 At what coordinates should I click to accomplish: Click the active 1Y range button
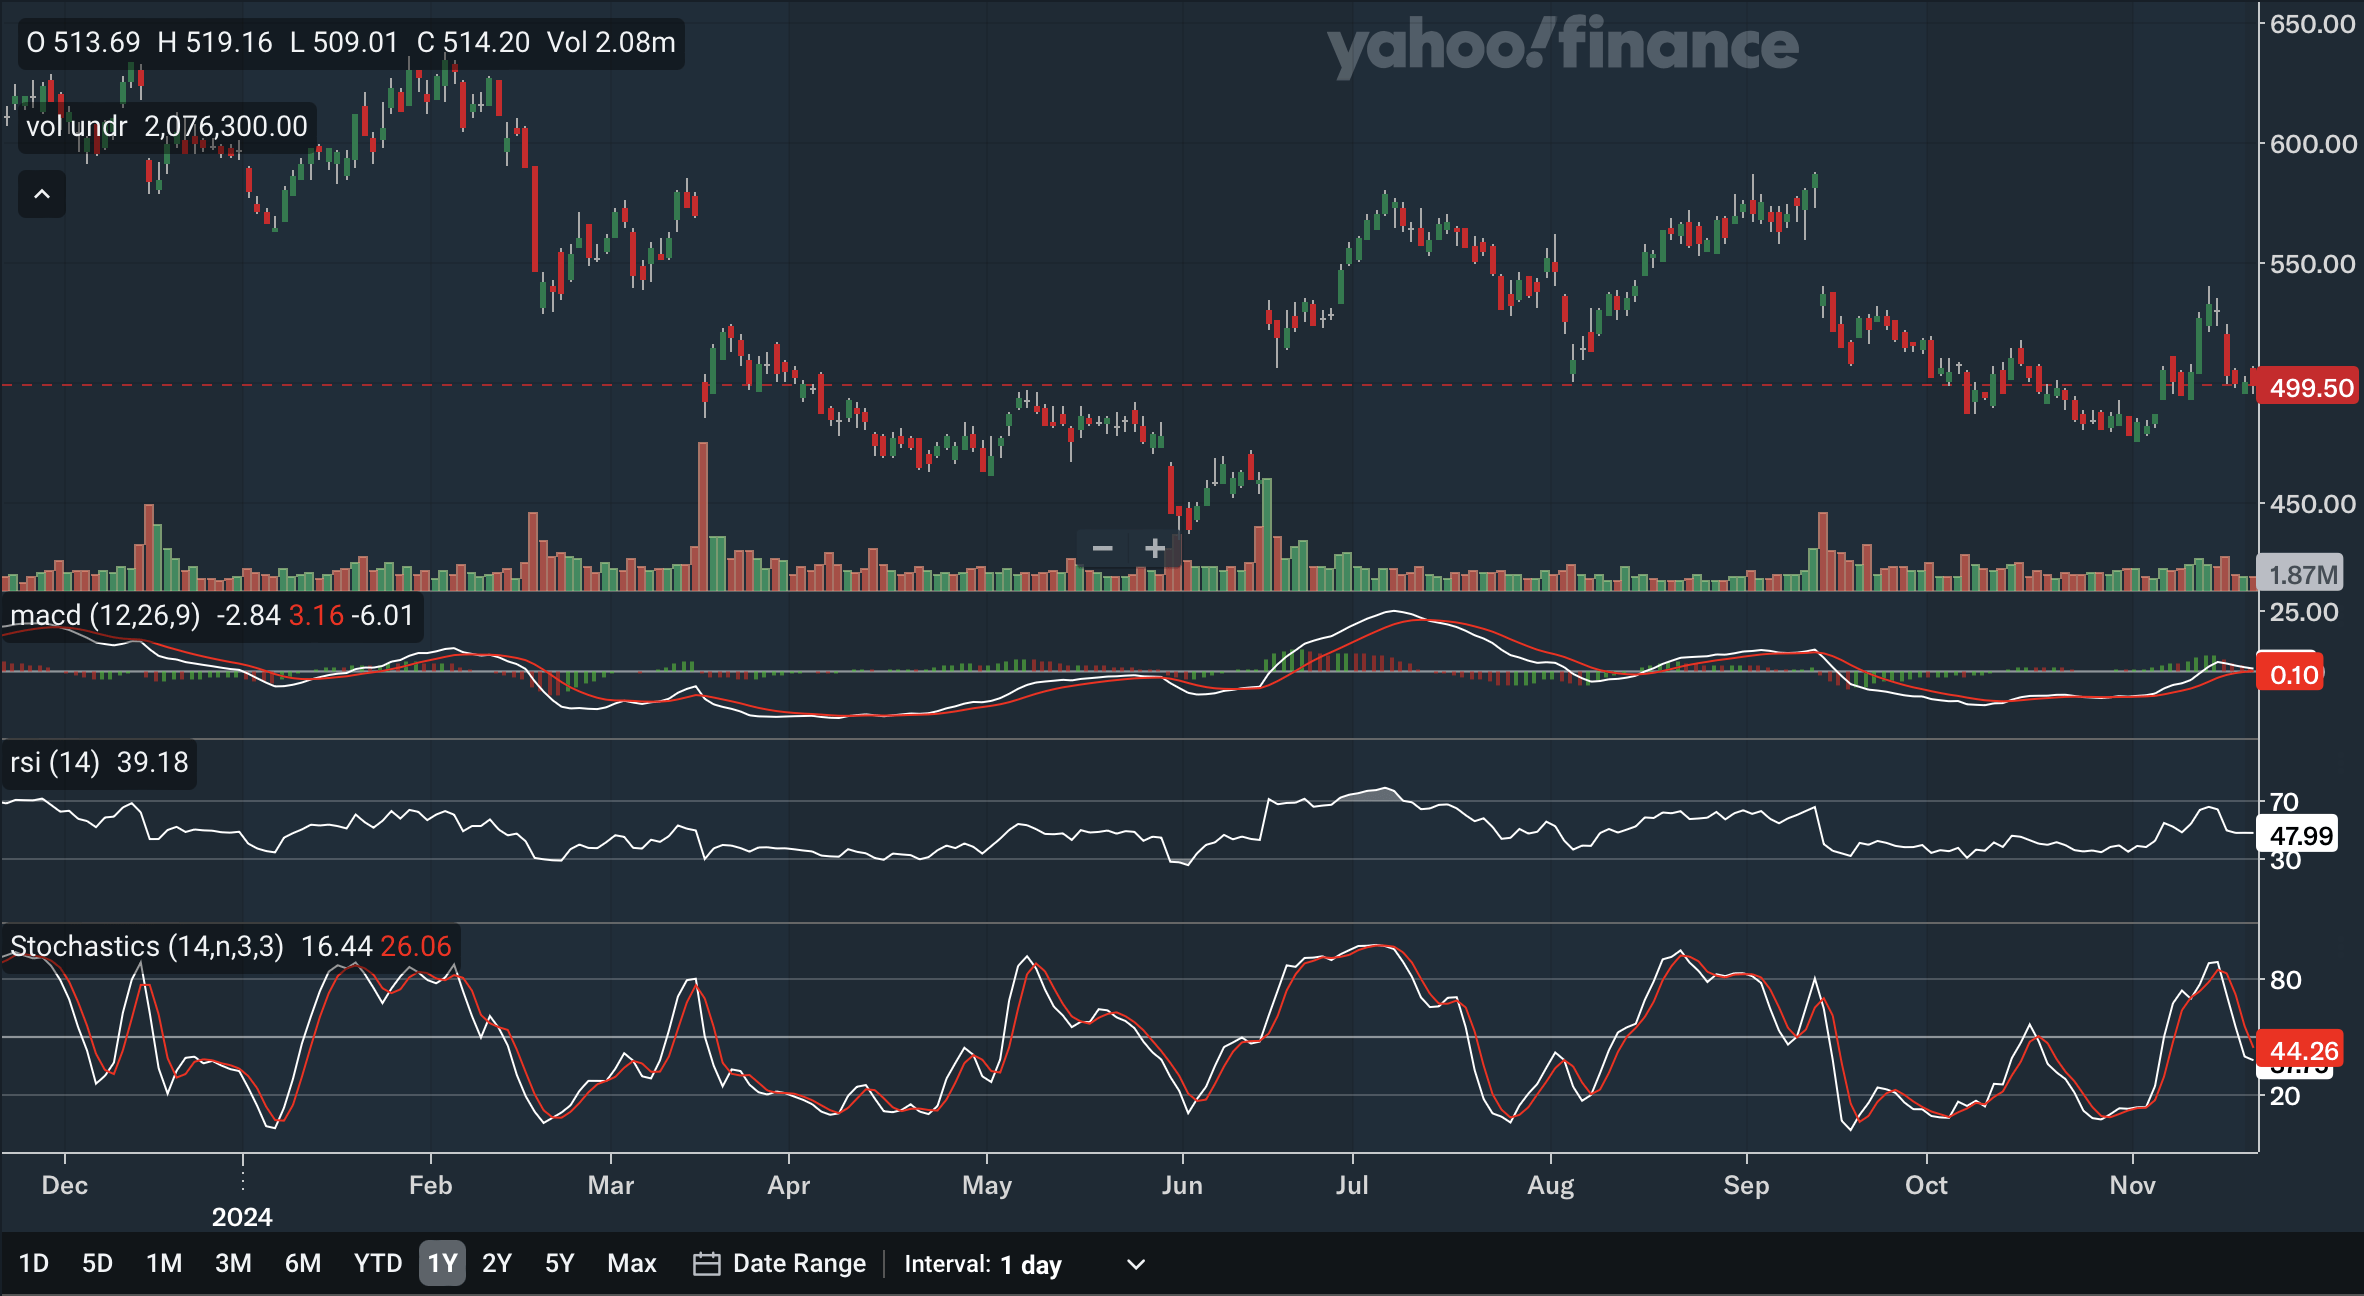pyautogui.click(x=442, y=1263)
